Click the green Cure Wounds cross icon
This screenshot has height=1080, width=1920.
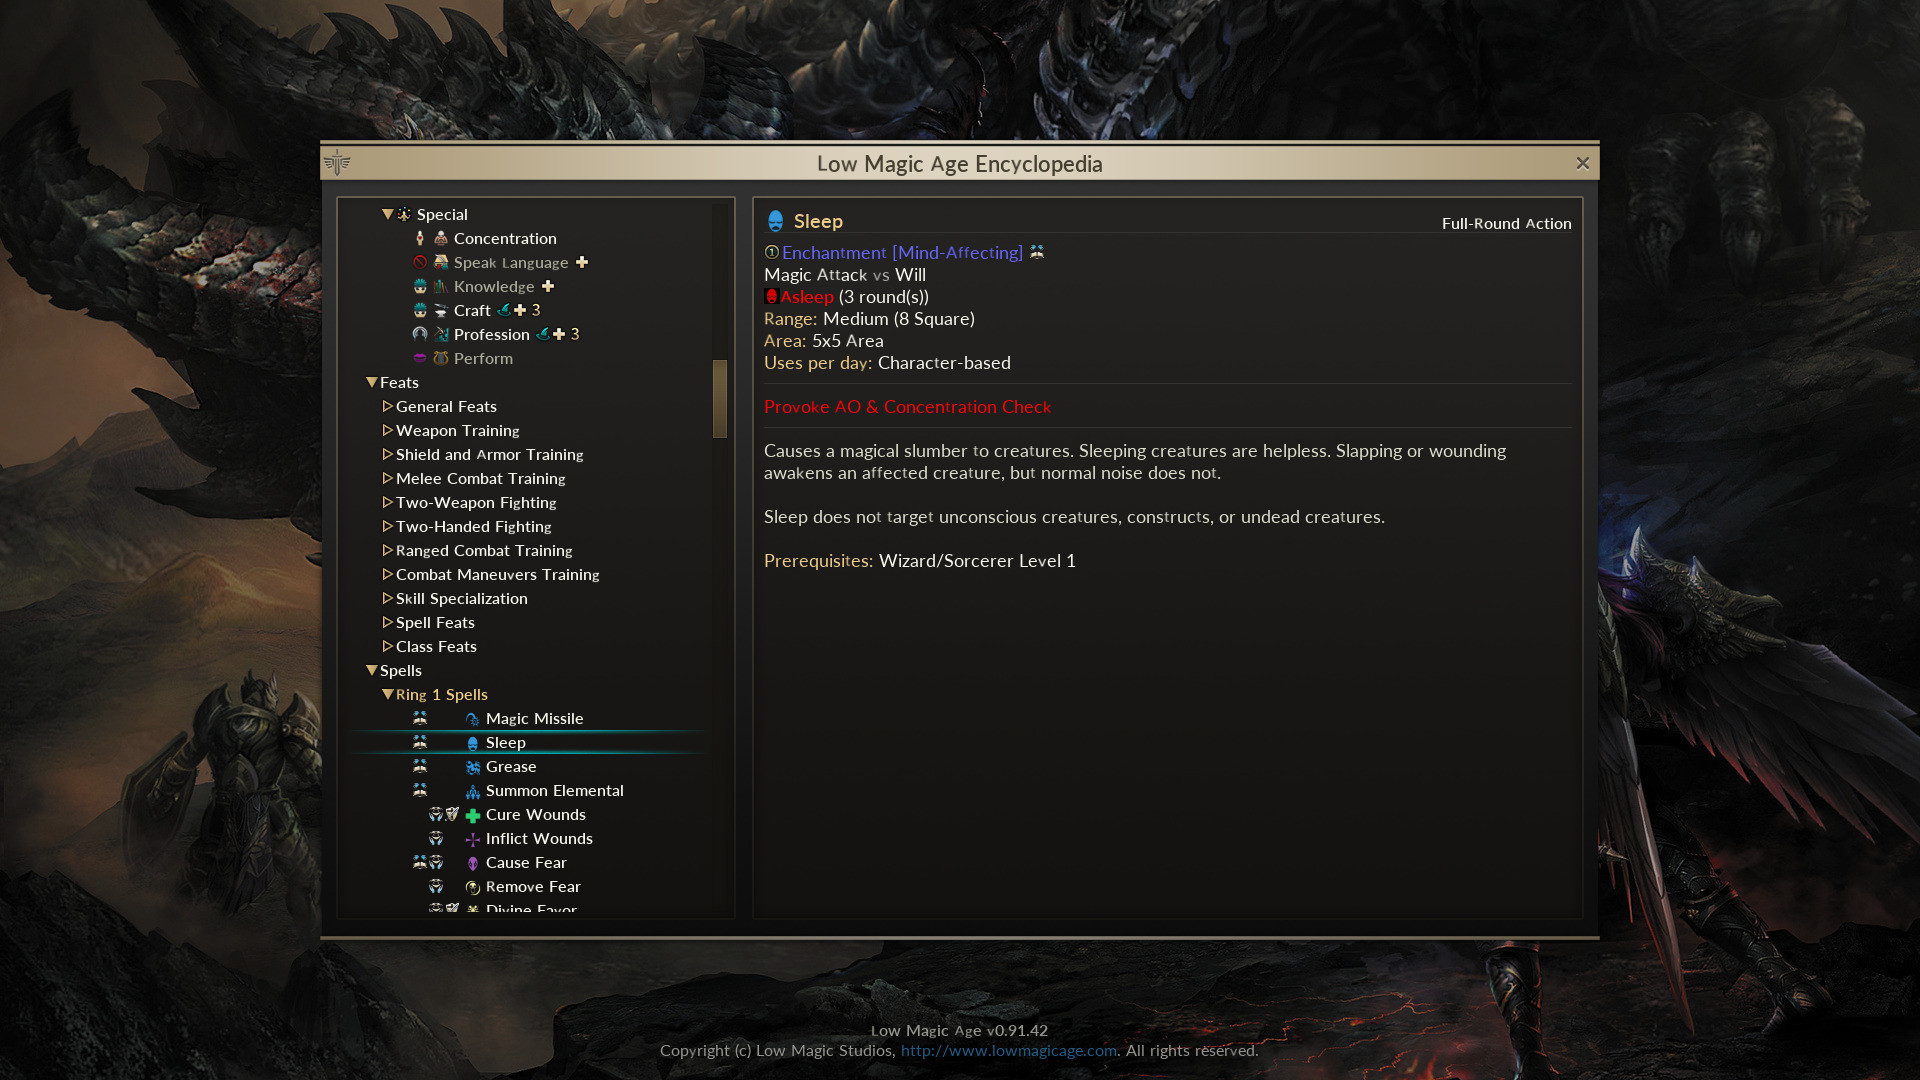tap(473, 815)
